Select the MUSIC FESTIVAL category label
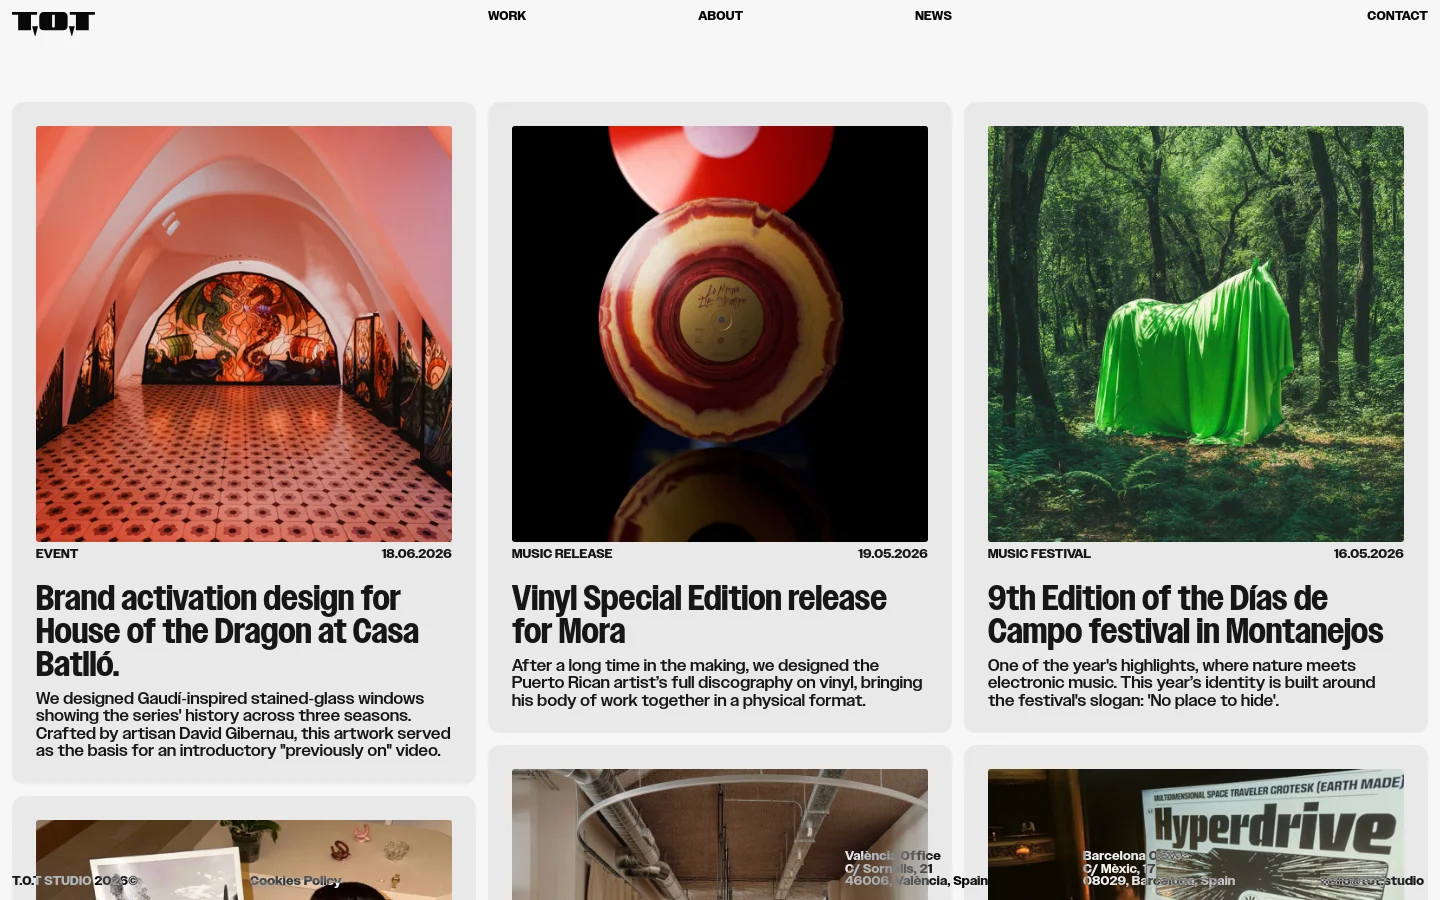 point(1039,553)
